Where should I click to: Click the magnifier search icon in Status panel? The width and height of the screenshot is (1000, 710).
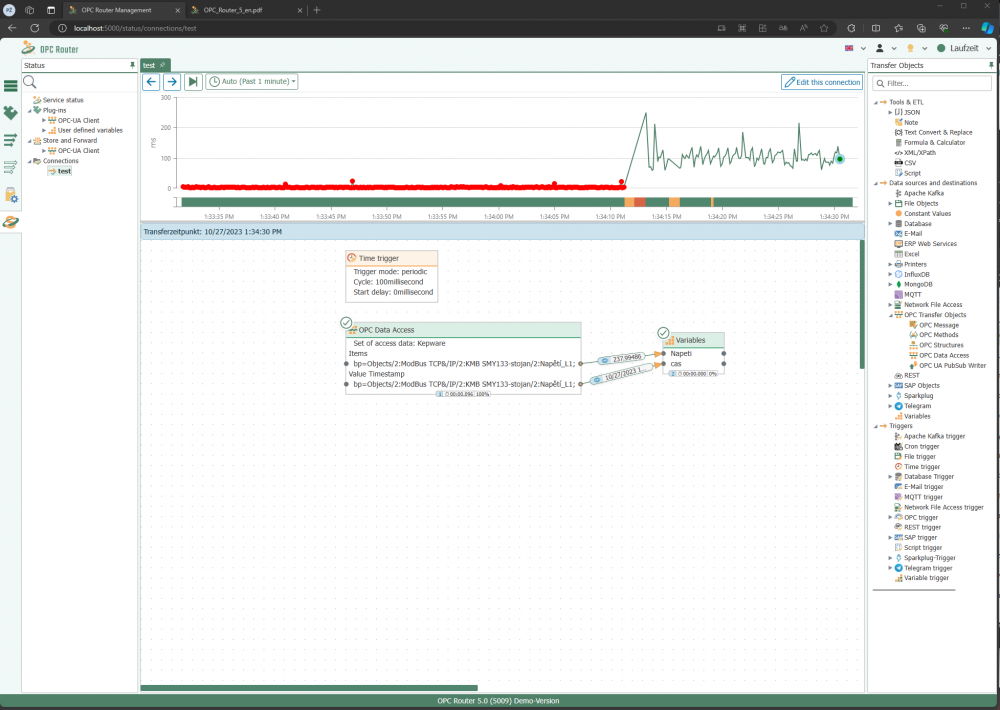click(30, 82)
